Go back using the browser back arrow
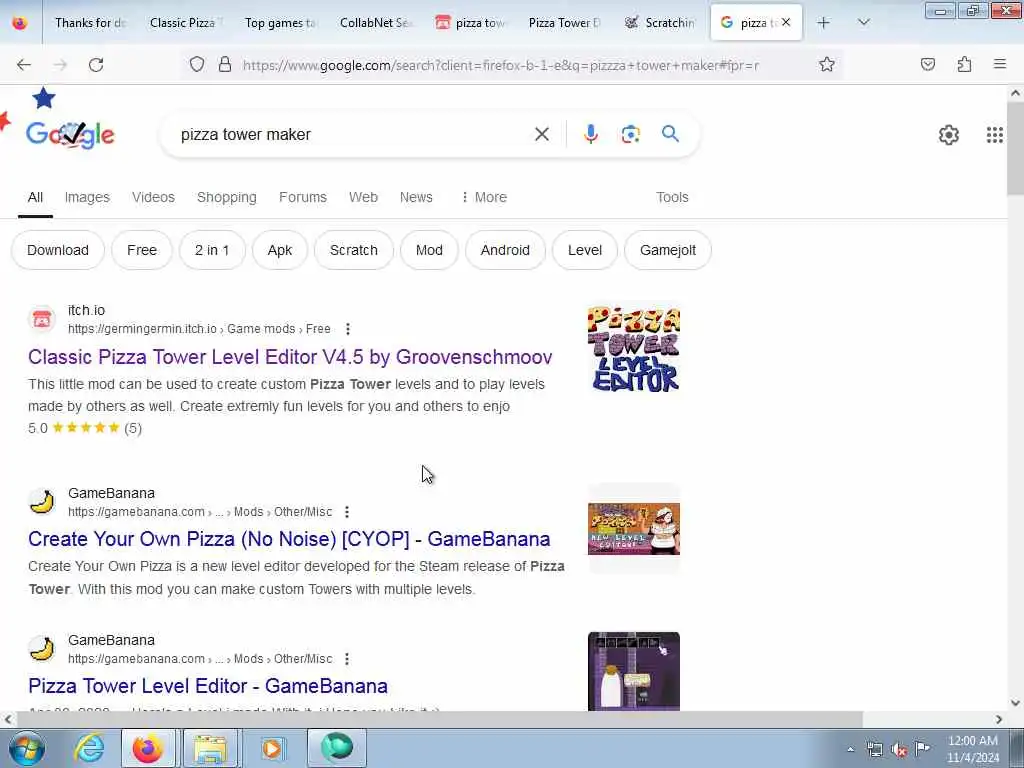The height and width of the screenshot is (768, 1024). (24, 65)
